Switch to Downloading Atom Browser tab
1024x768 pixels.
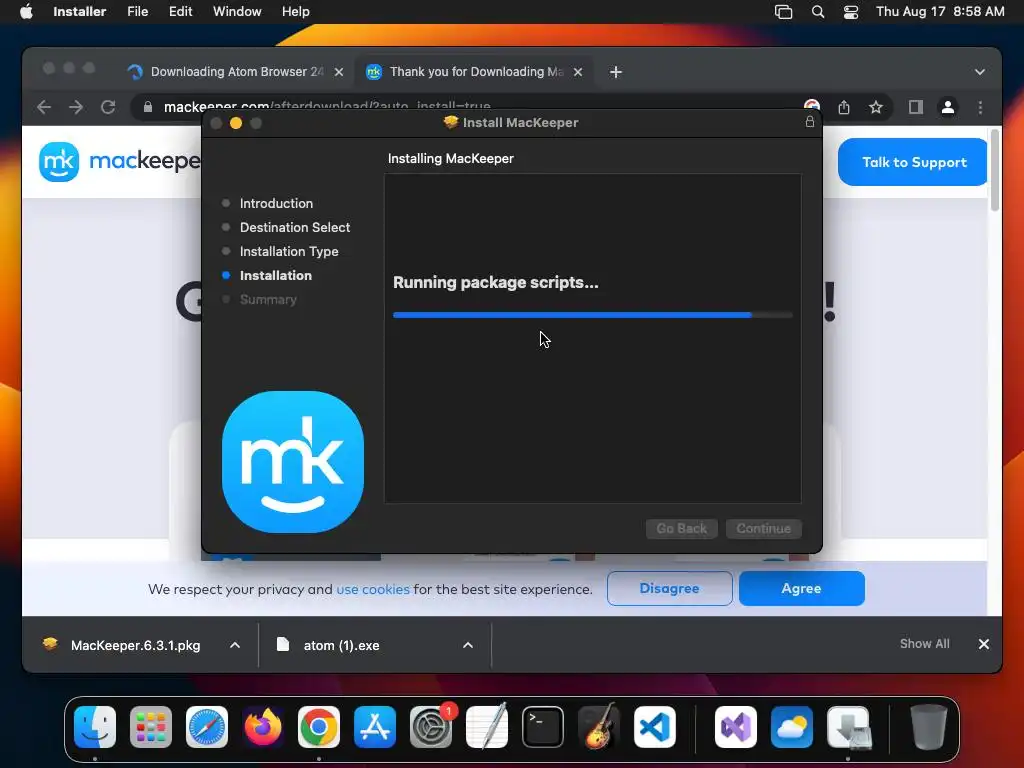click(x=236, y=72)
